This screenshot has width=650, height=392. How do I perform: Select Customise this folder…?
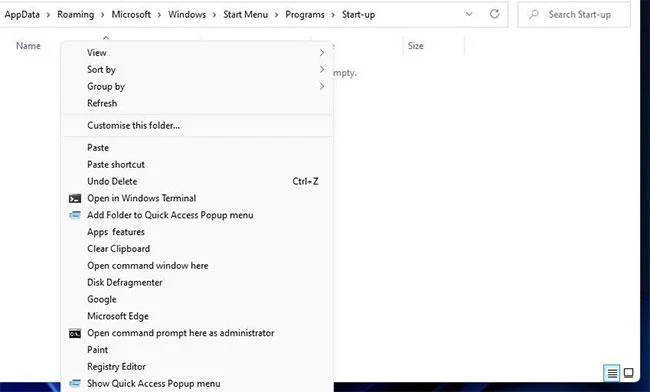tap(197, 125)
